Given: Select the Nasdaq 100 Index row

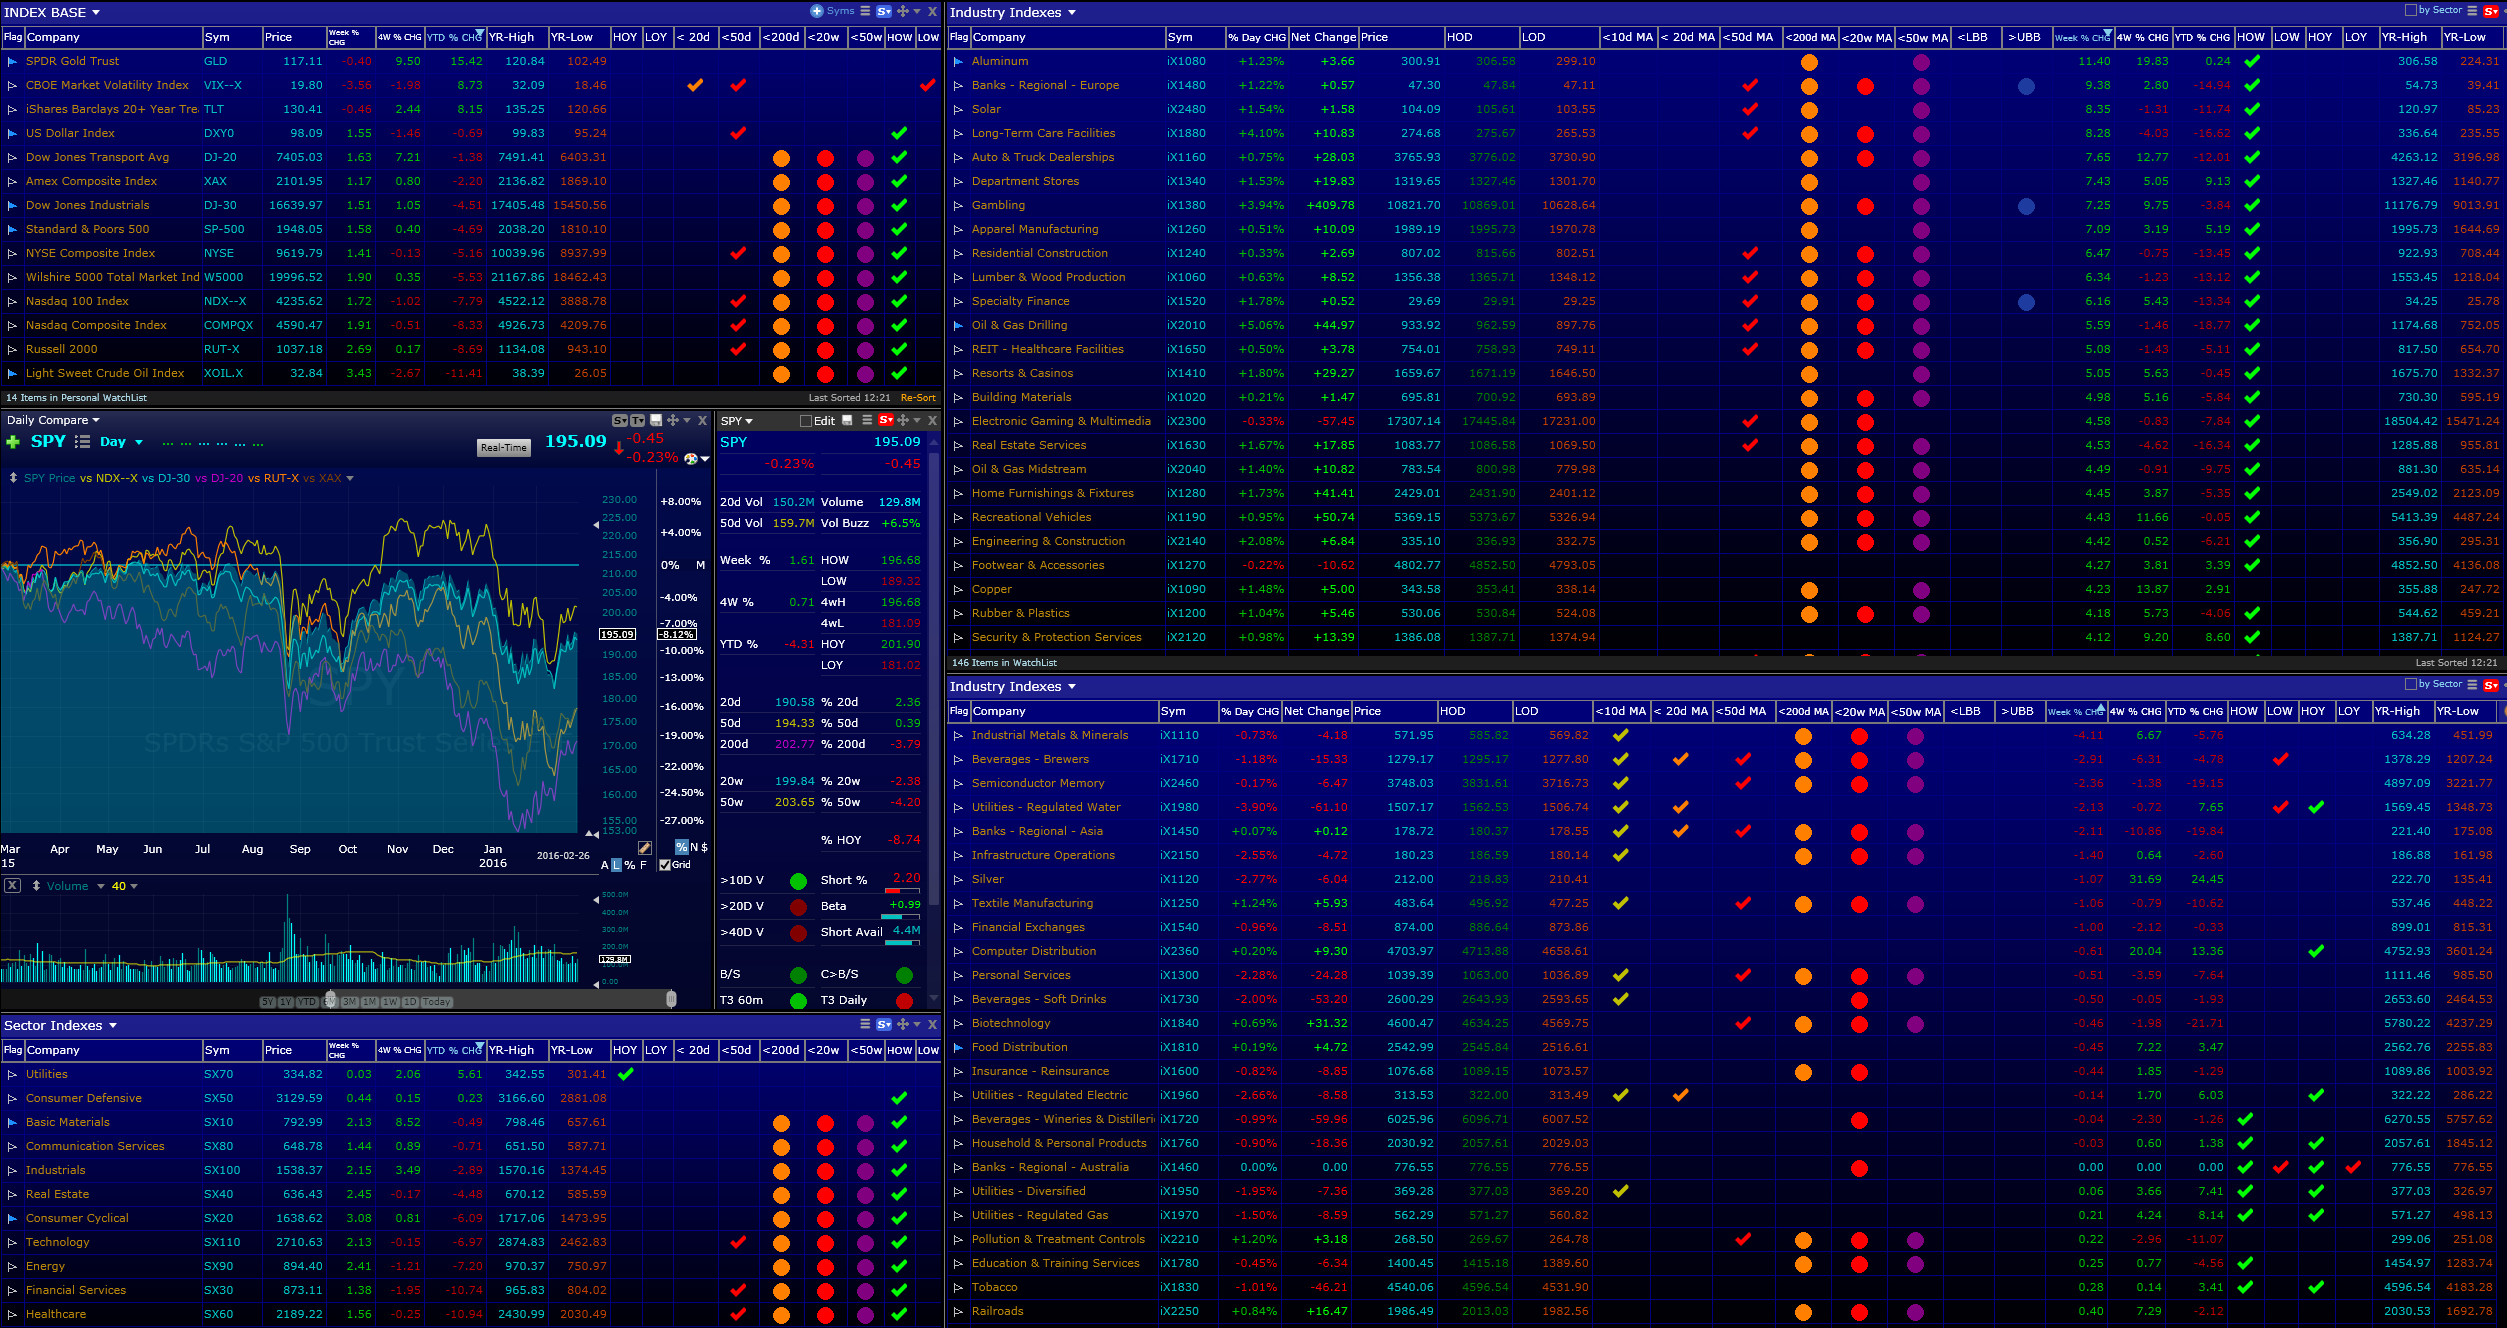Looking at the screenshot, I should 472,301.
